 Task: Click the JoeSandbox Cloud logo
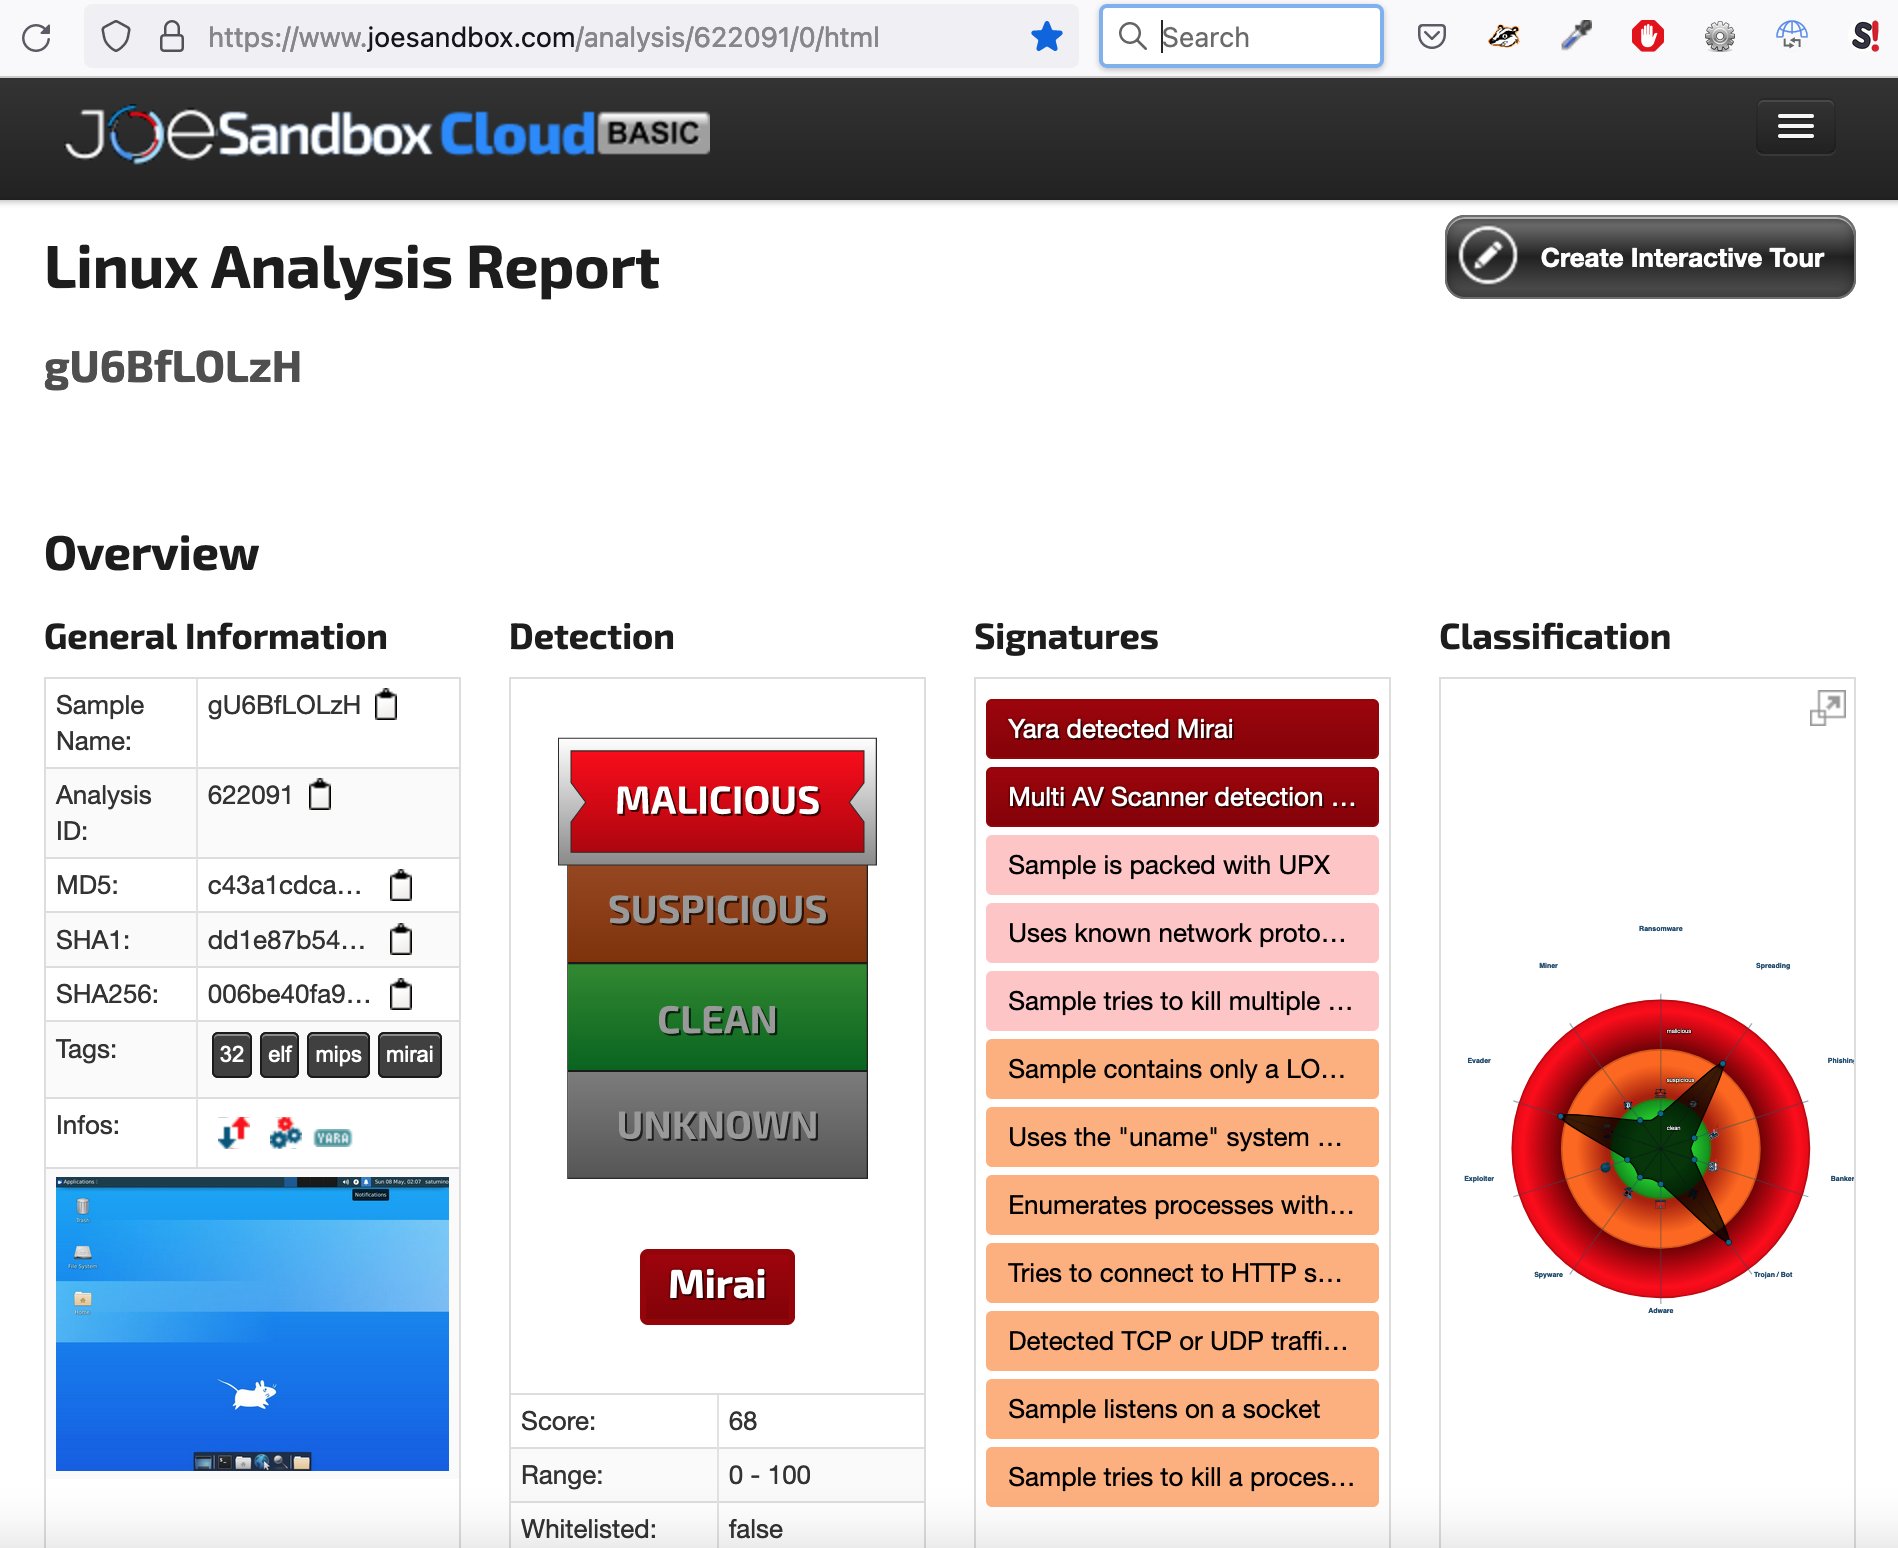(x=388, y=134)
